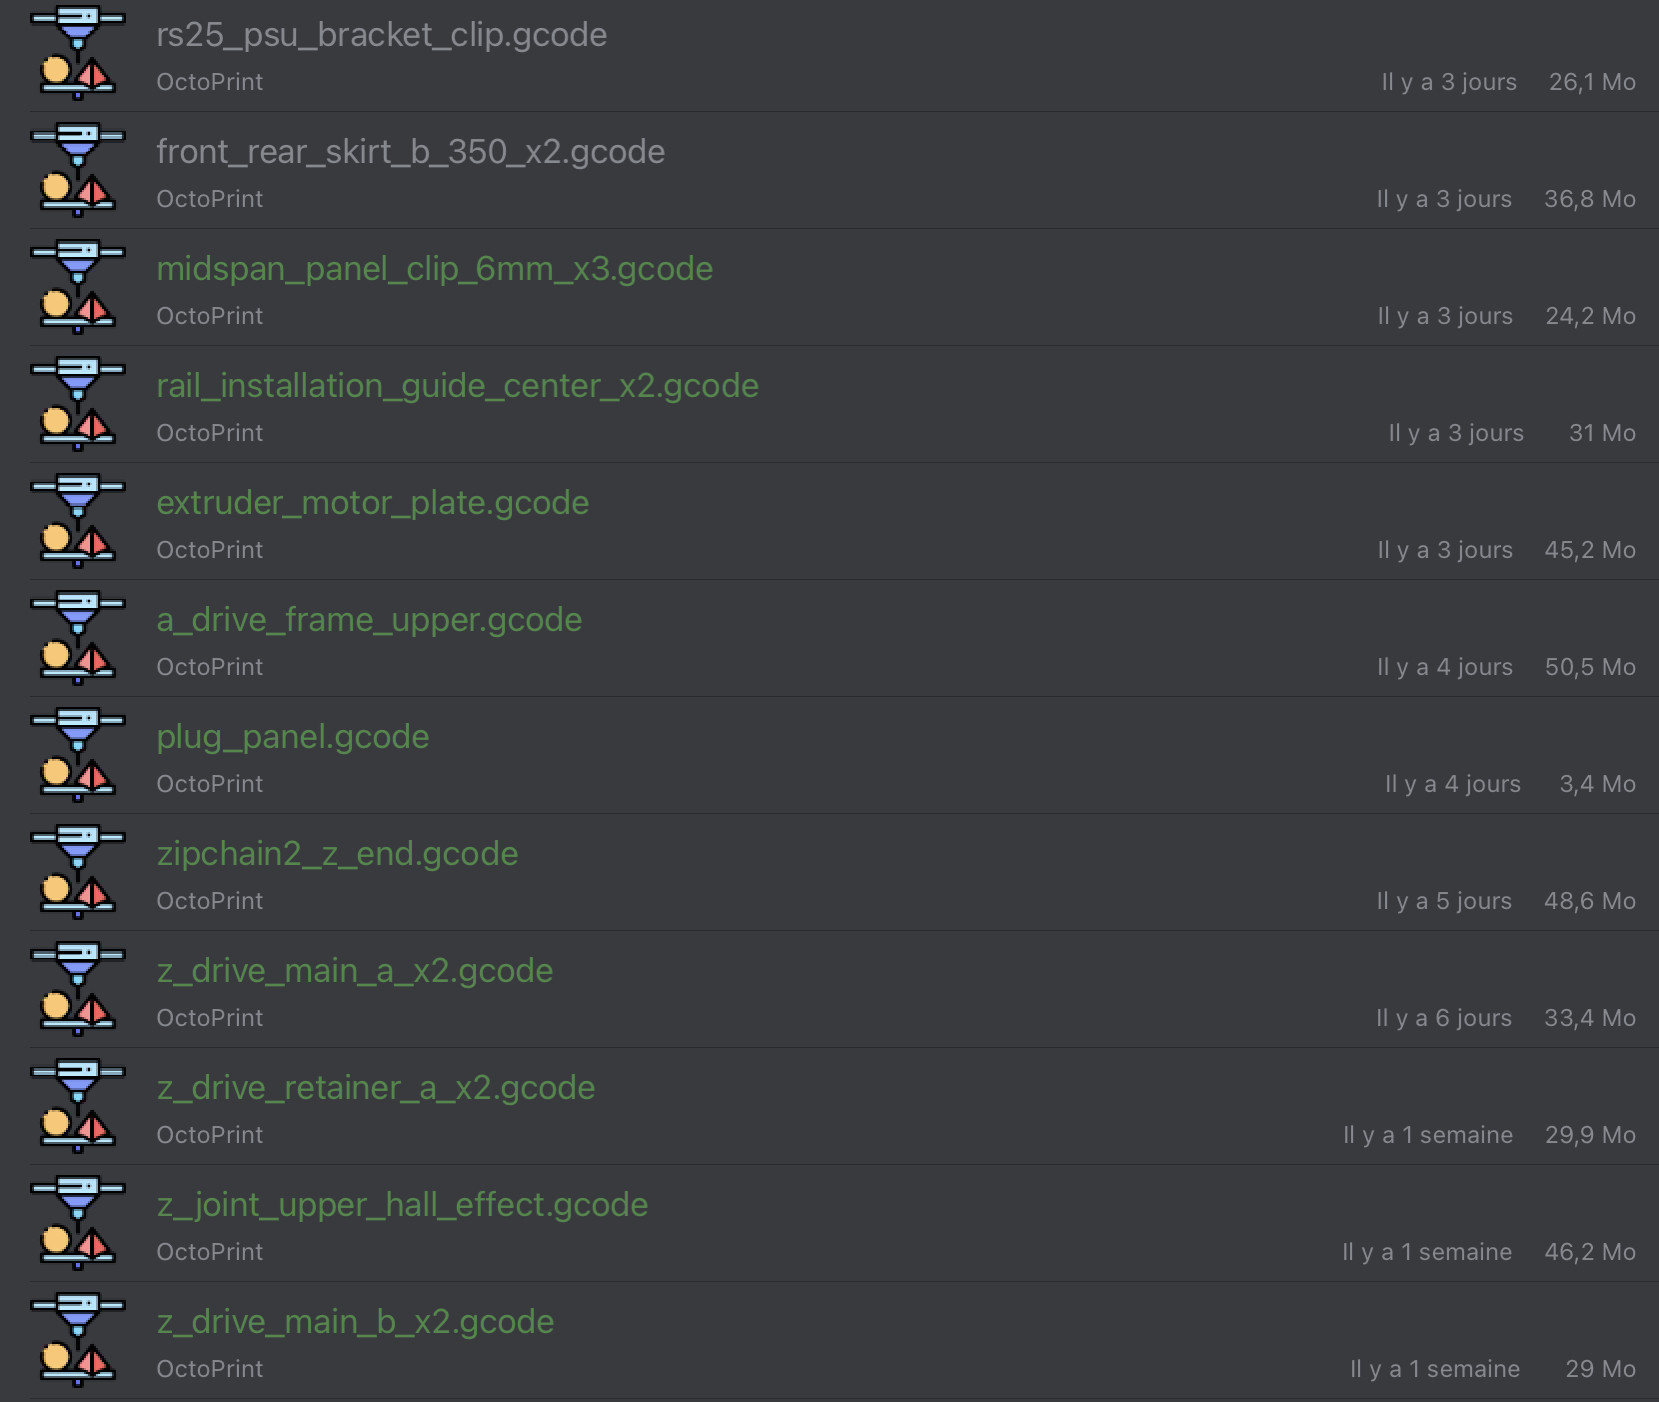The width and height of the screenshot is (1659, 1402).
Task: Click the printer icon beside z_drive_main_a_x2.gcode
Action: click(78, 989)
